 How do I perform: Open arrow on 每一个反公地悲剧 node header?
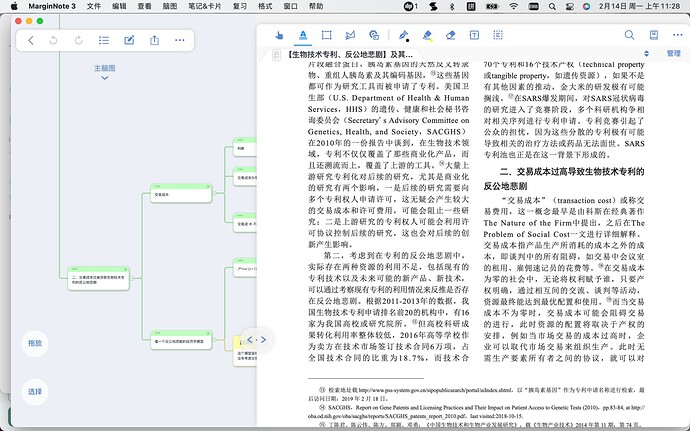208,334
